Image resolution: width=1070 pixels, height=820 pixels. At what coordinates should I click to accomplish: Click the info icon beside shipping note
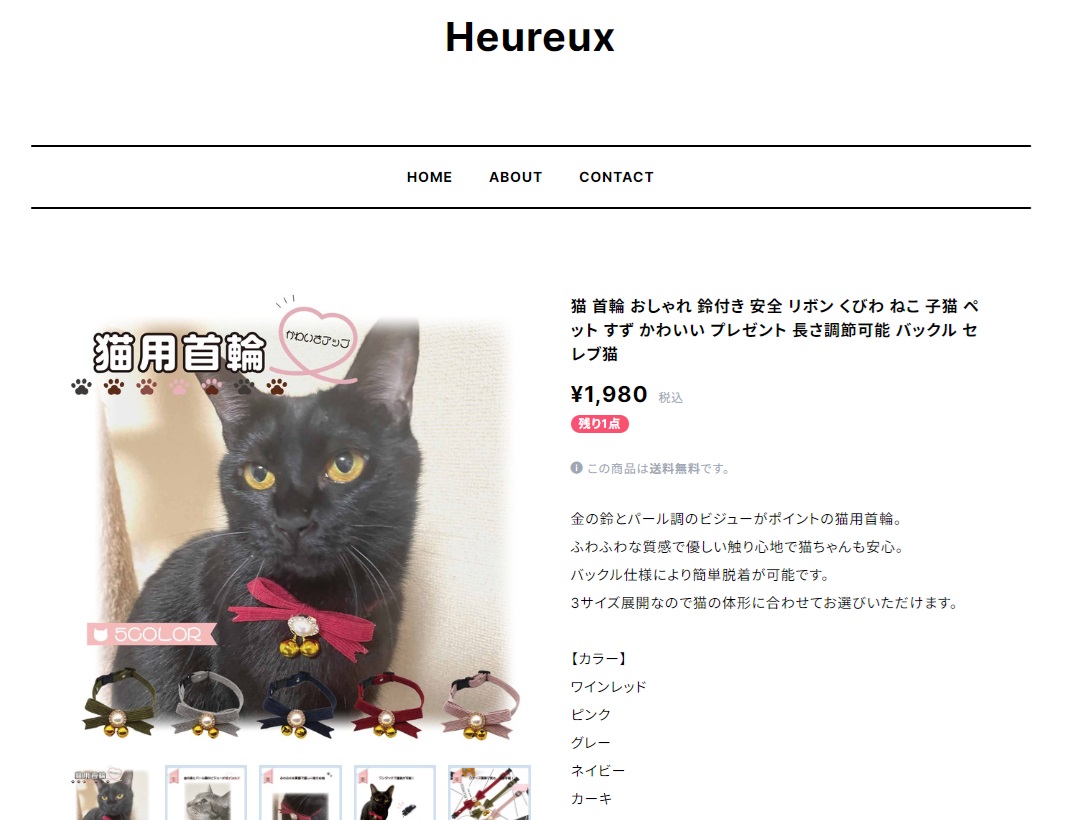577,468
